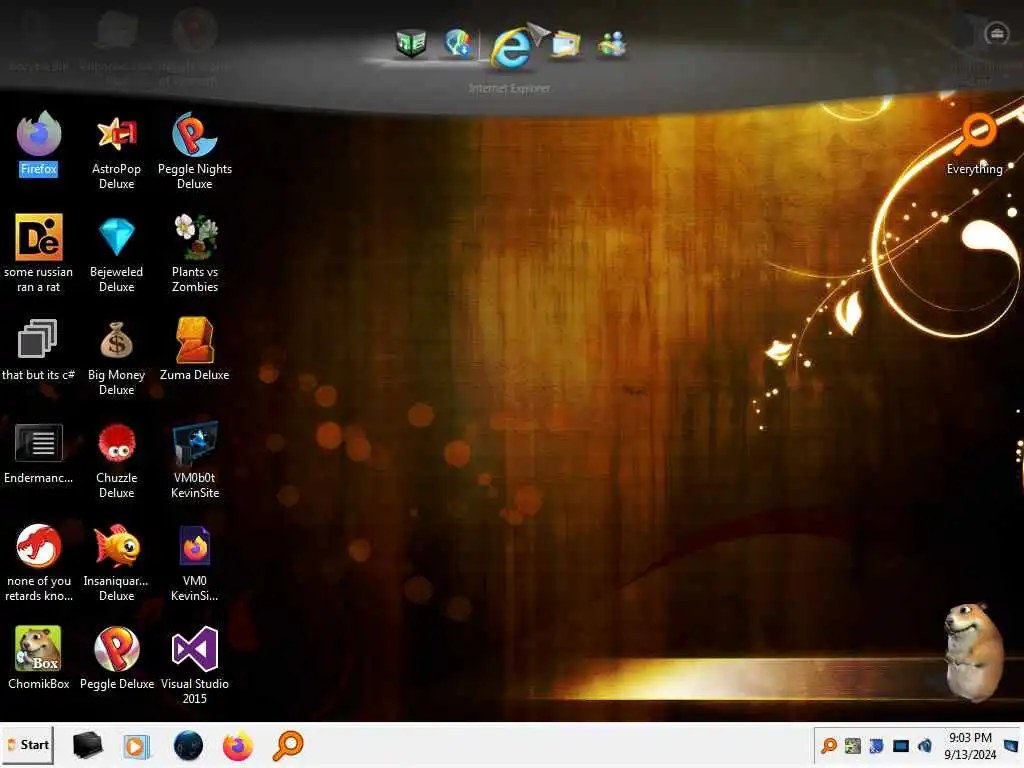1024x768 pixels.
Task: Launch Firefox from the taskbar
Action: tap(238, 746)
